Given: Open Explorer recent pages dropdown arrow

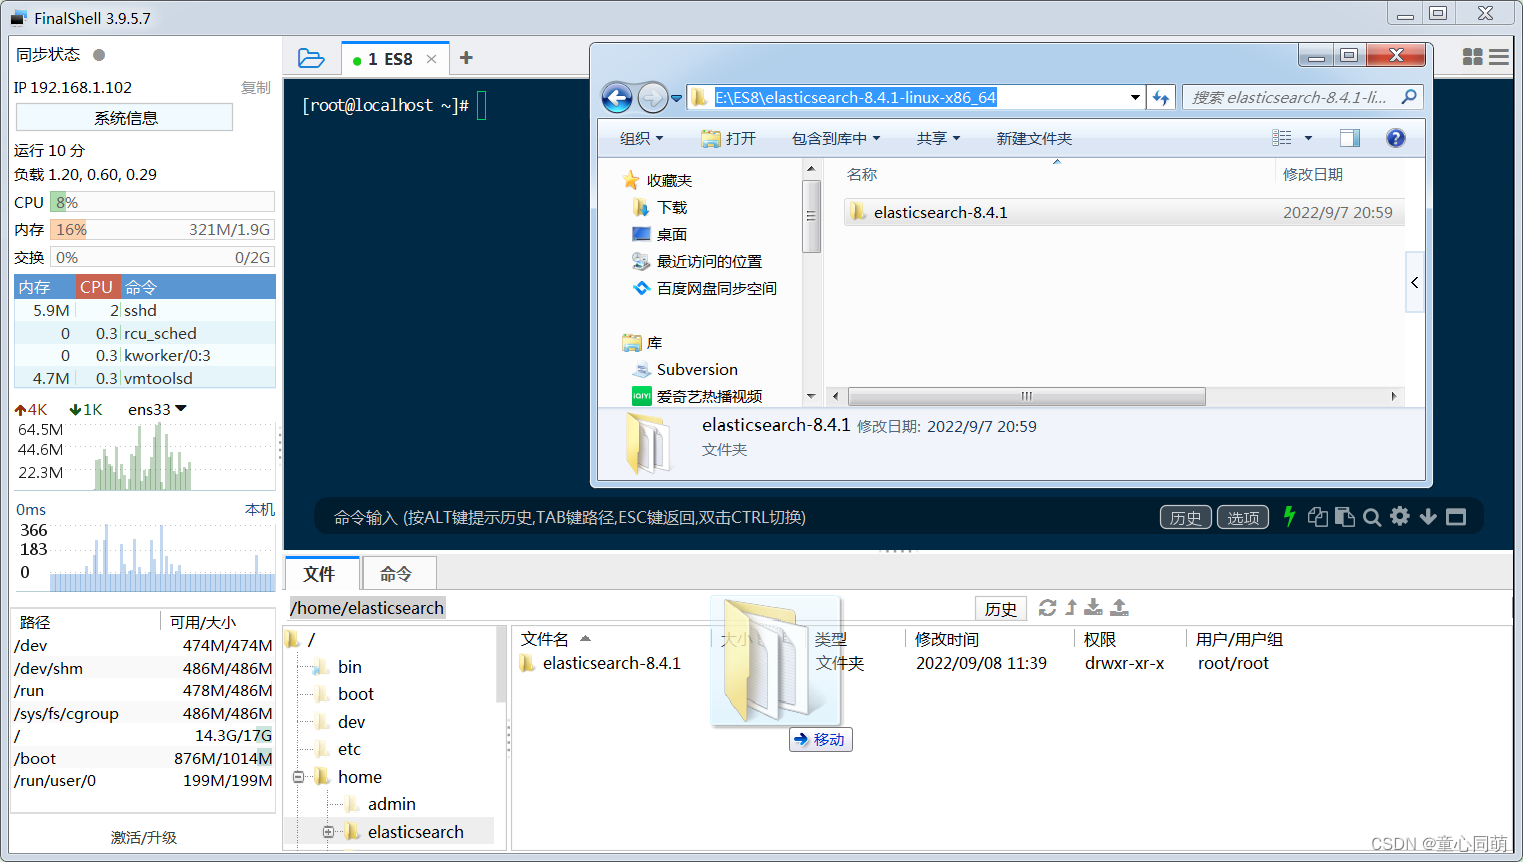Looking at the screenshot, I should [676, 98].
